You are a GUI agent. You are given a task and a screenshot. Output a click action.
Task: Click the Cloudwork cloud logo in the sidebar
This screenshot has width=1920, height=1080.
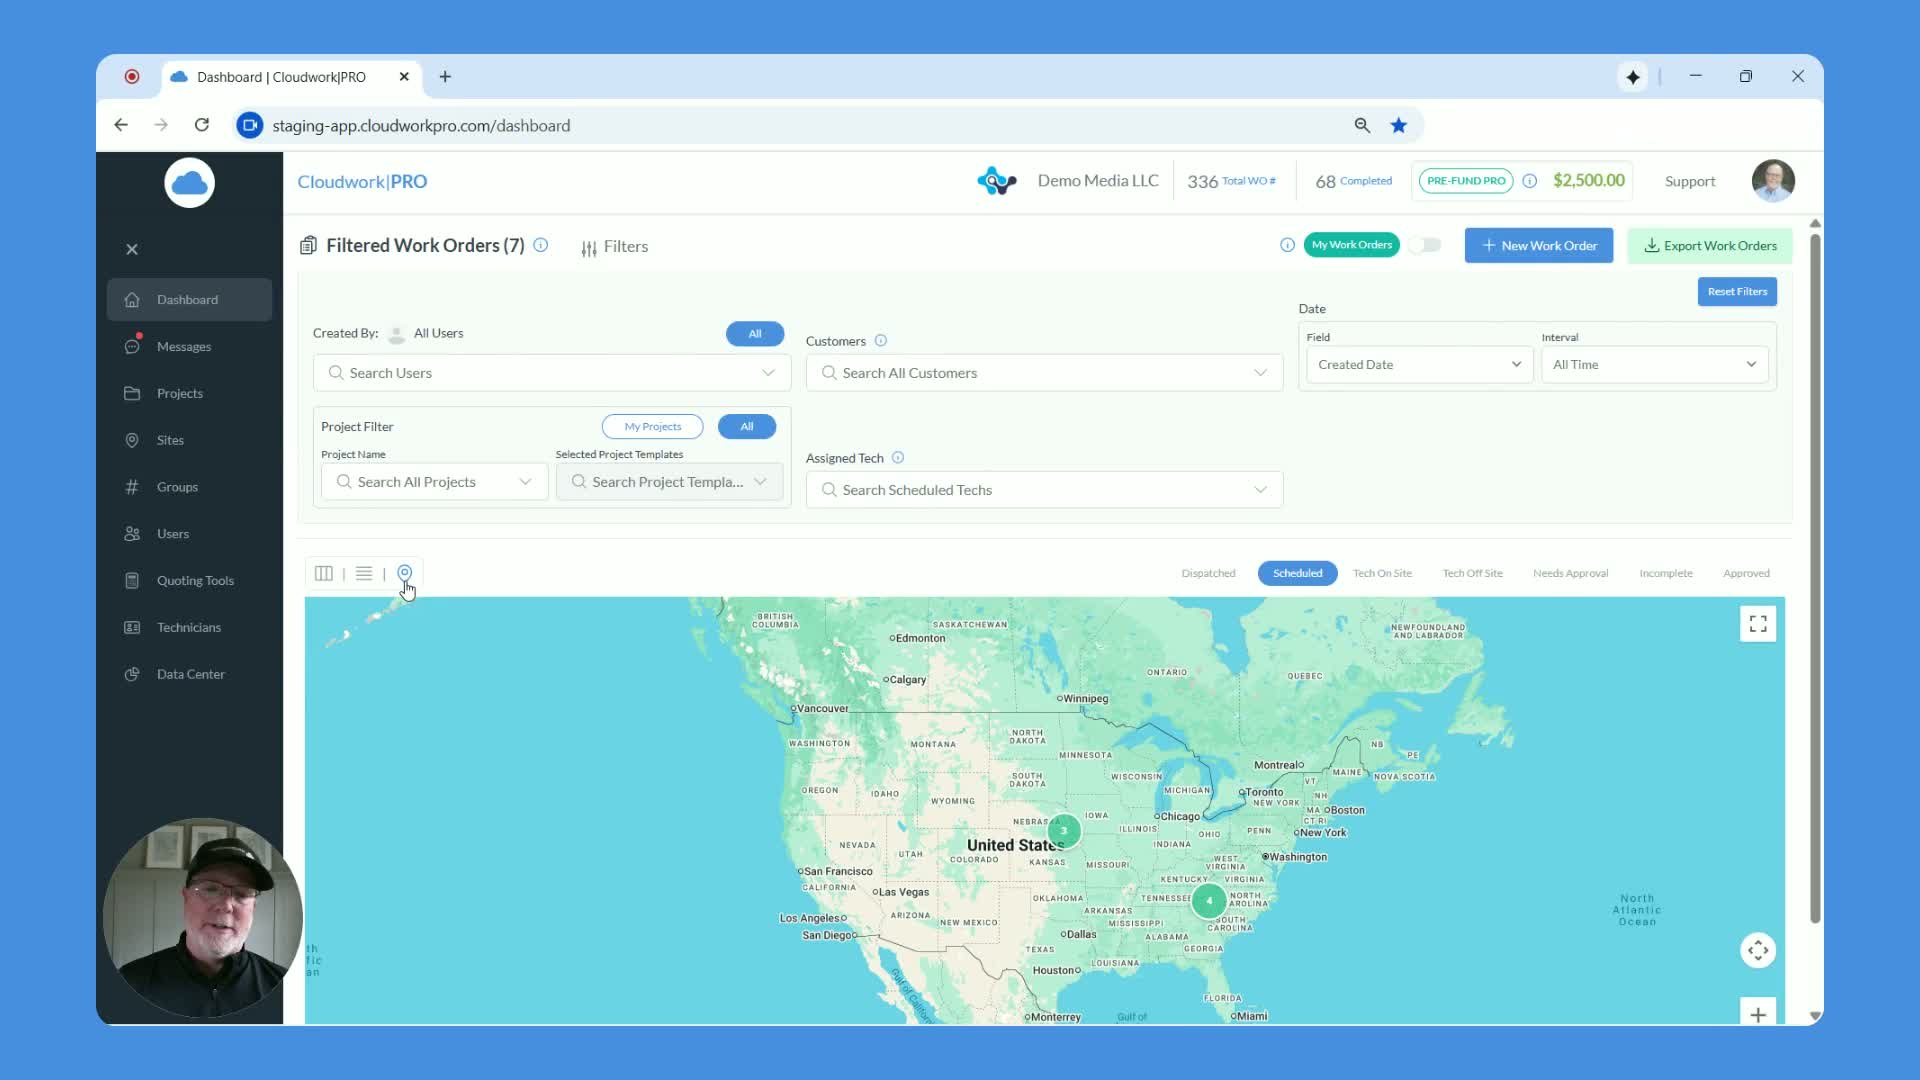tap(189, 183)
